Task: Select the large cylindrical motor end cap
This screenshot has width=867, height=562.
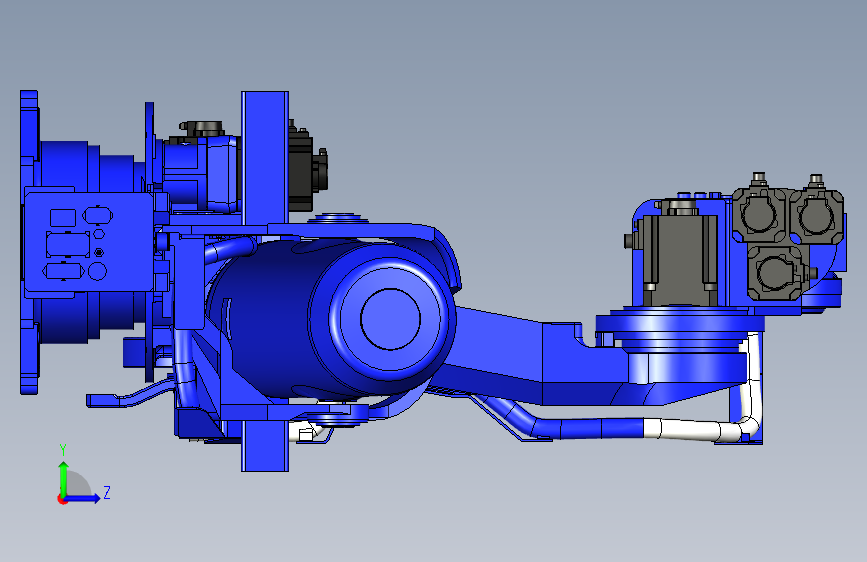Action: click(x=390, y=318)
